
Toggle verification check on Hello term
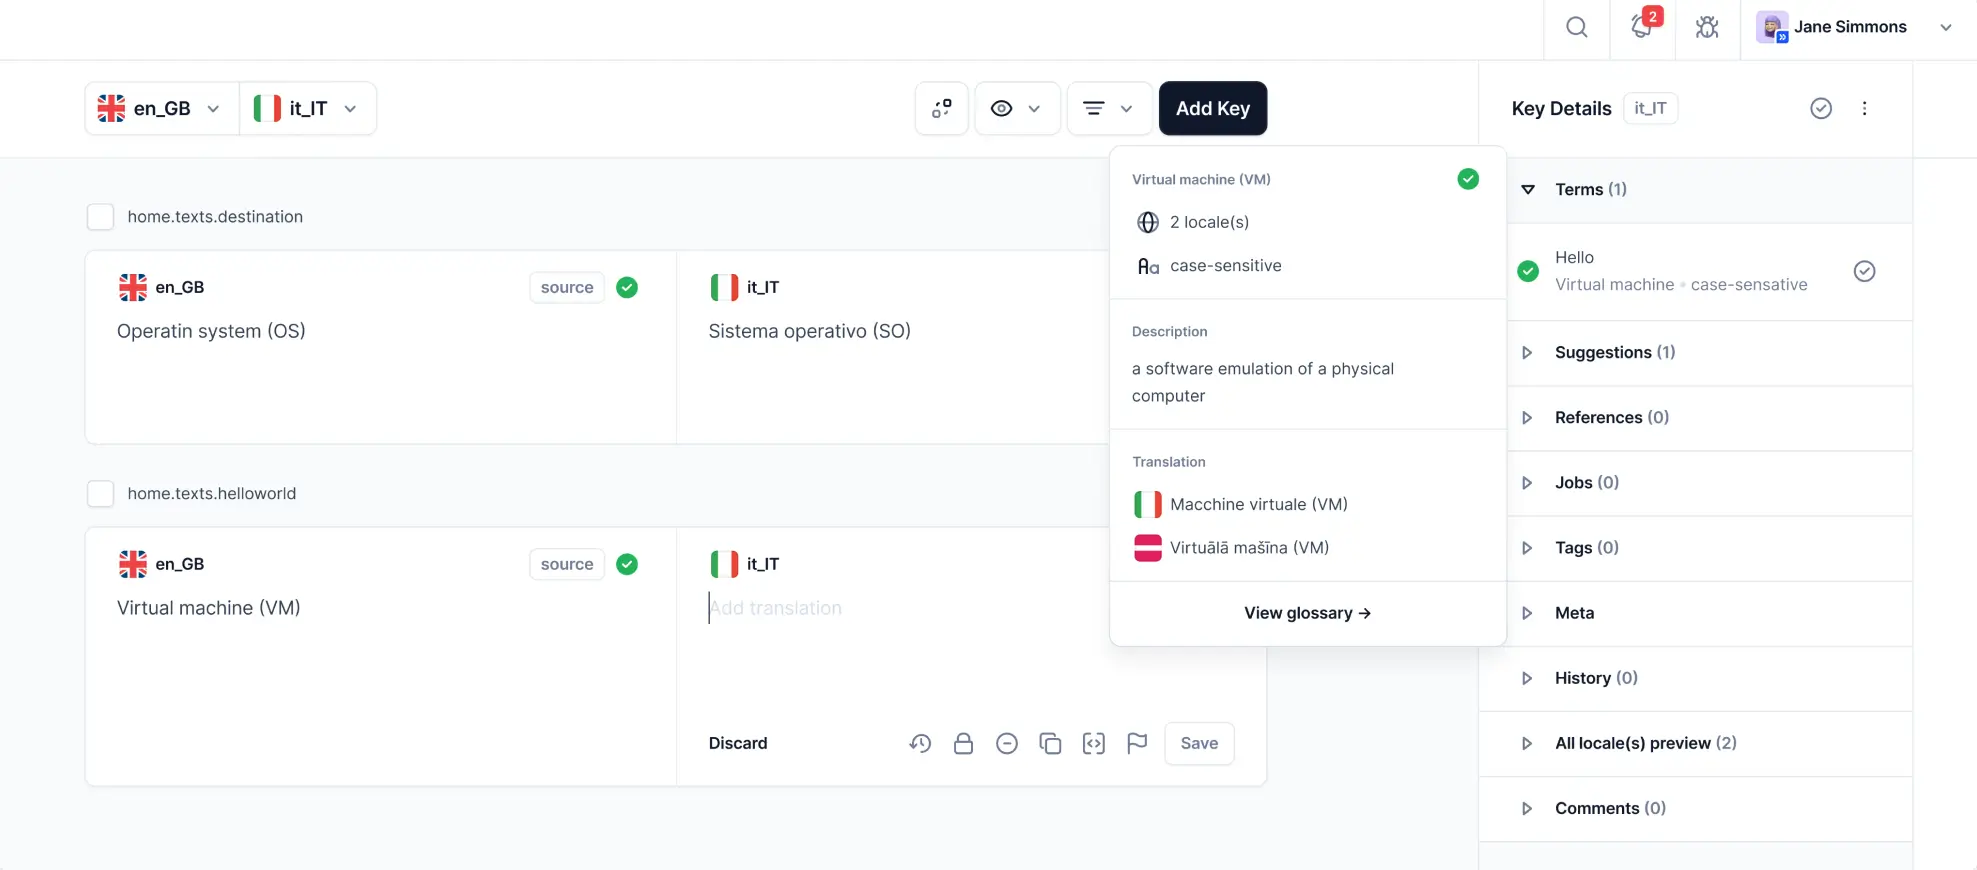(1864, 271)
